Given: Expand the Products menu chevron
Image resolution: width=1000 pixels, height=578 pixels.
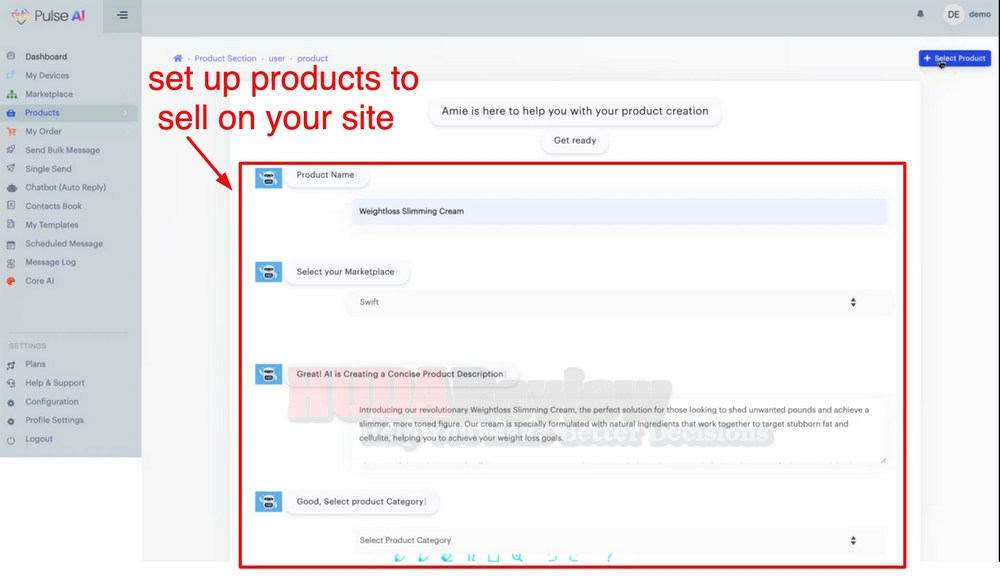Looking at the screenshot, I should tap(125, 113).
